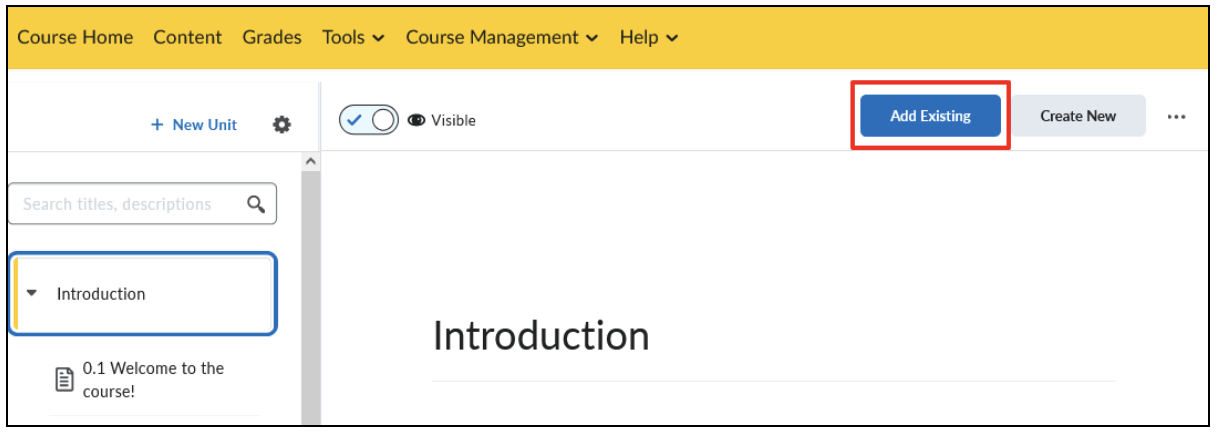Open the Content menu item
This screenshot has height=434, width=1218.
click(x=187, y=37)
